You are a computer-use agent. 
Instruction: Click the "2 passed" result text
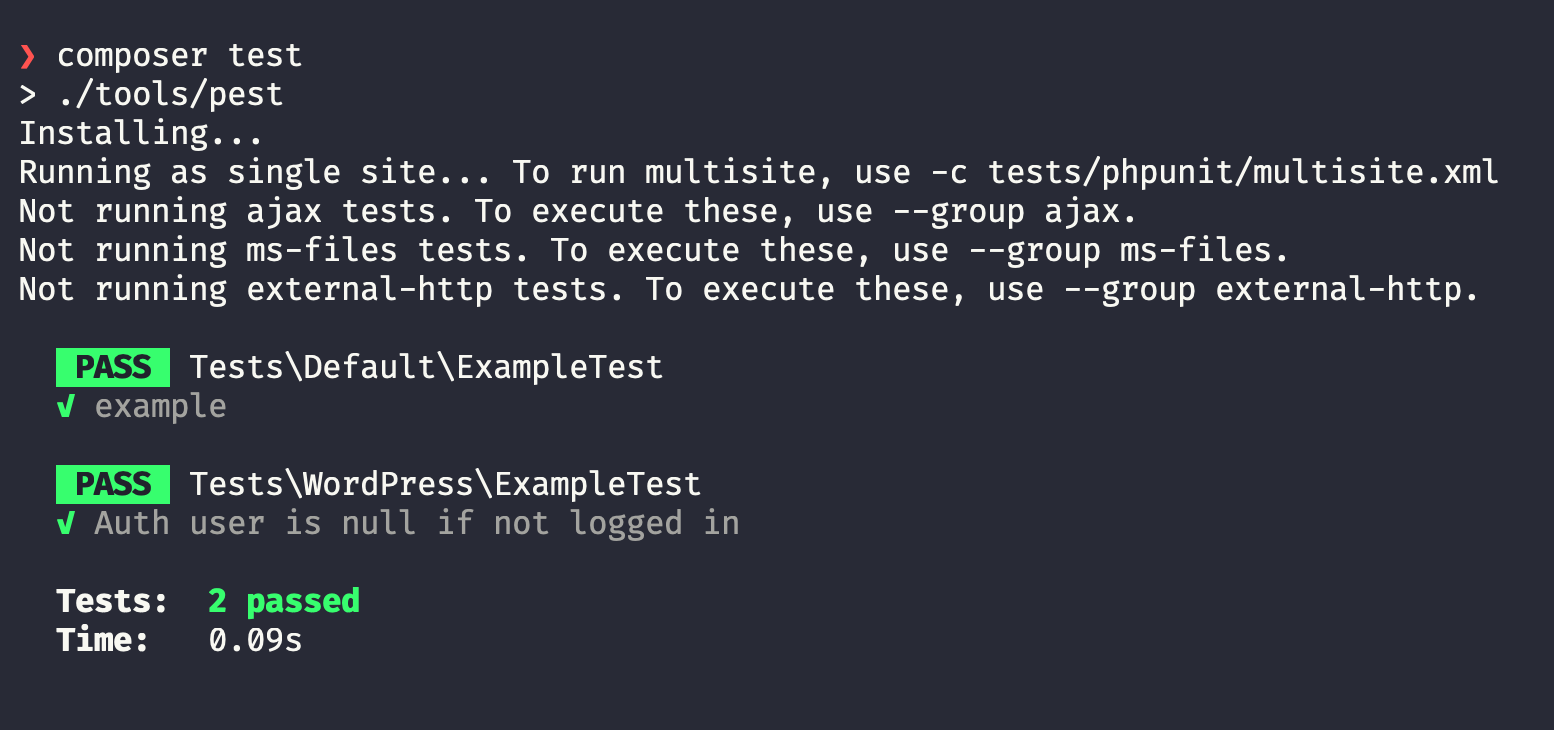283,601
